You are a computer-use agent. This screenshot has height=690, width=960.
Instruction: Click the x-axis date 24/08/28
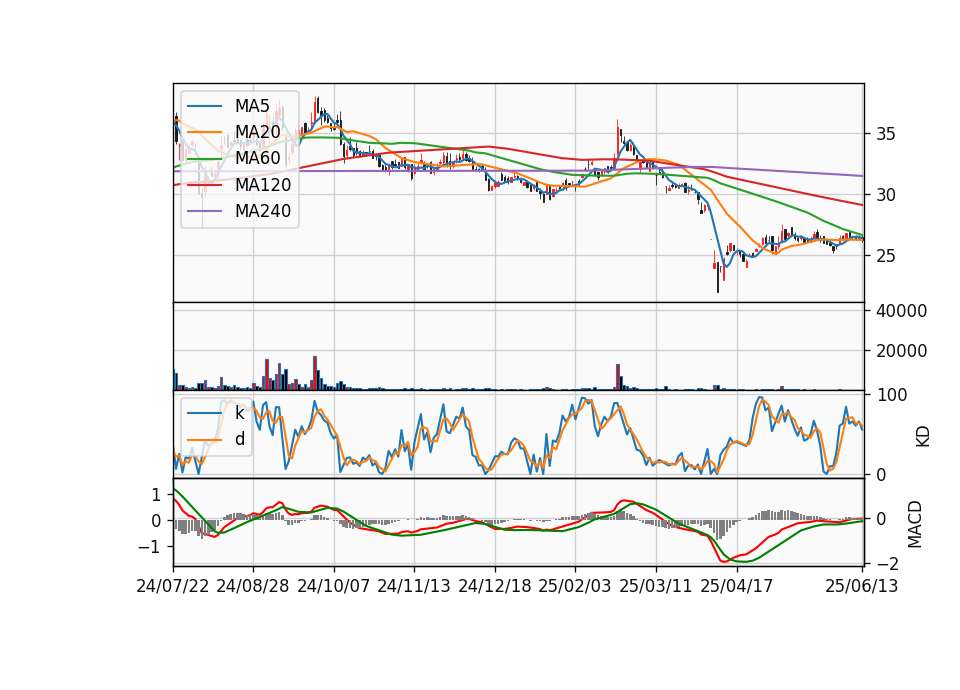tap(253, 586)
